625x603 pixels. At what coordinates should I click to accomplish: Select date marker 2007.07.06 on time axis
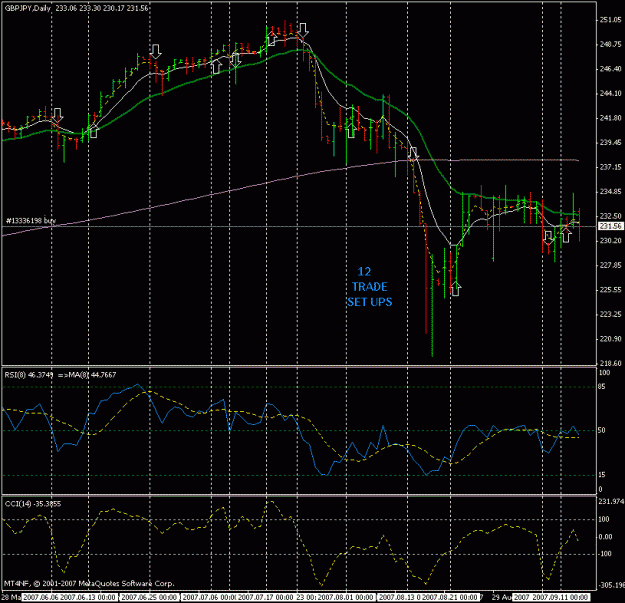209,597
